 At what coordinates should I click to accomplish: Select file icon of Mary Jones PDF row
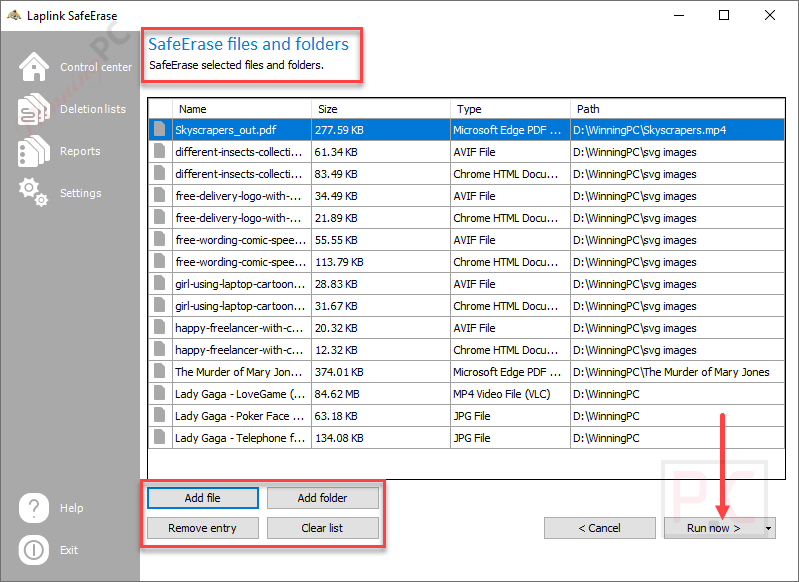click(160, 372)
